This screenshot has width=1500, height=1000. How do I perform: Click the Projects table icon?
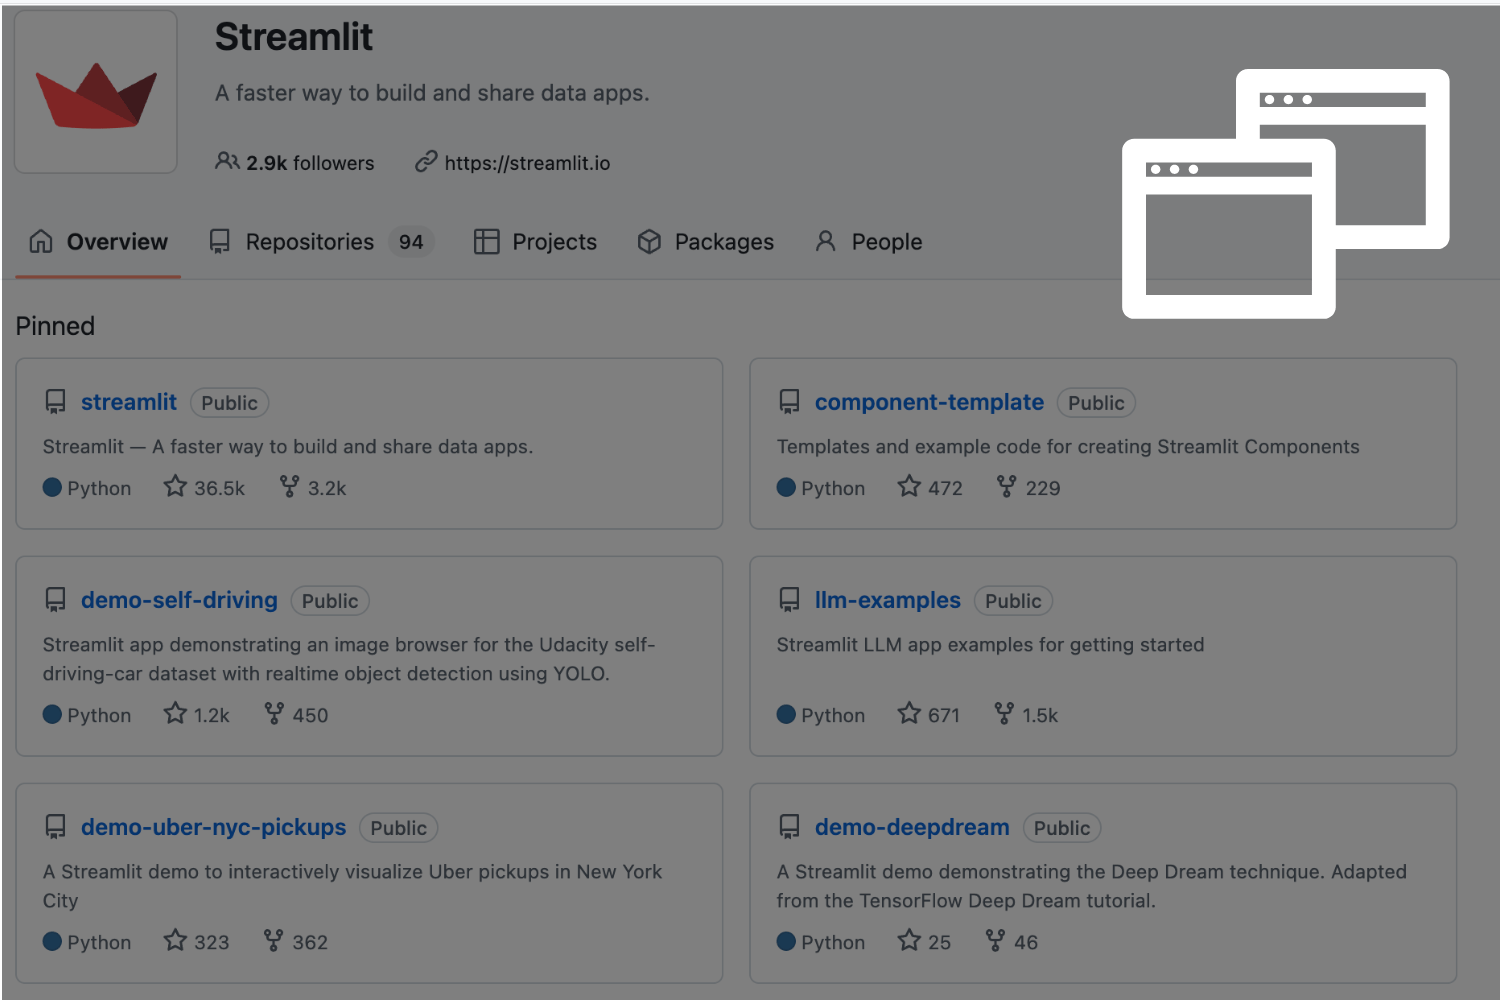click(x=486, y=241)
